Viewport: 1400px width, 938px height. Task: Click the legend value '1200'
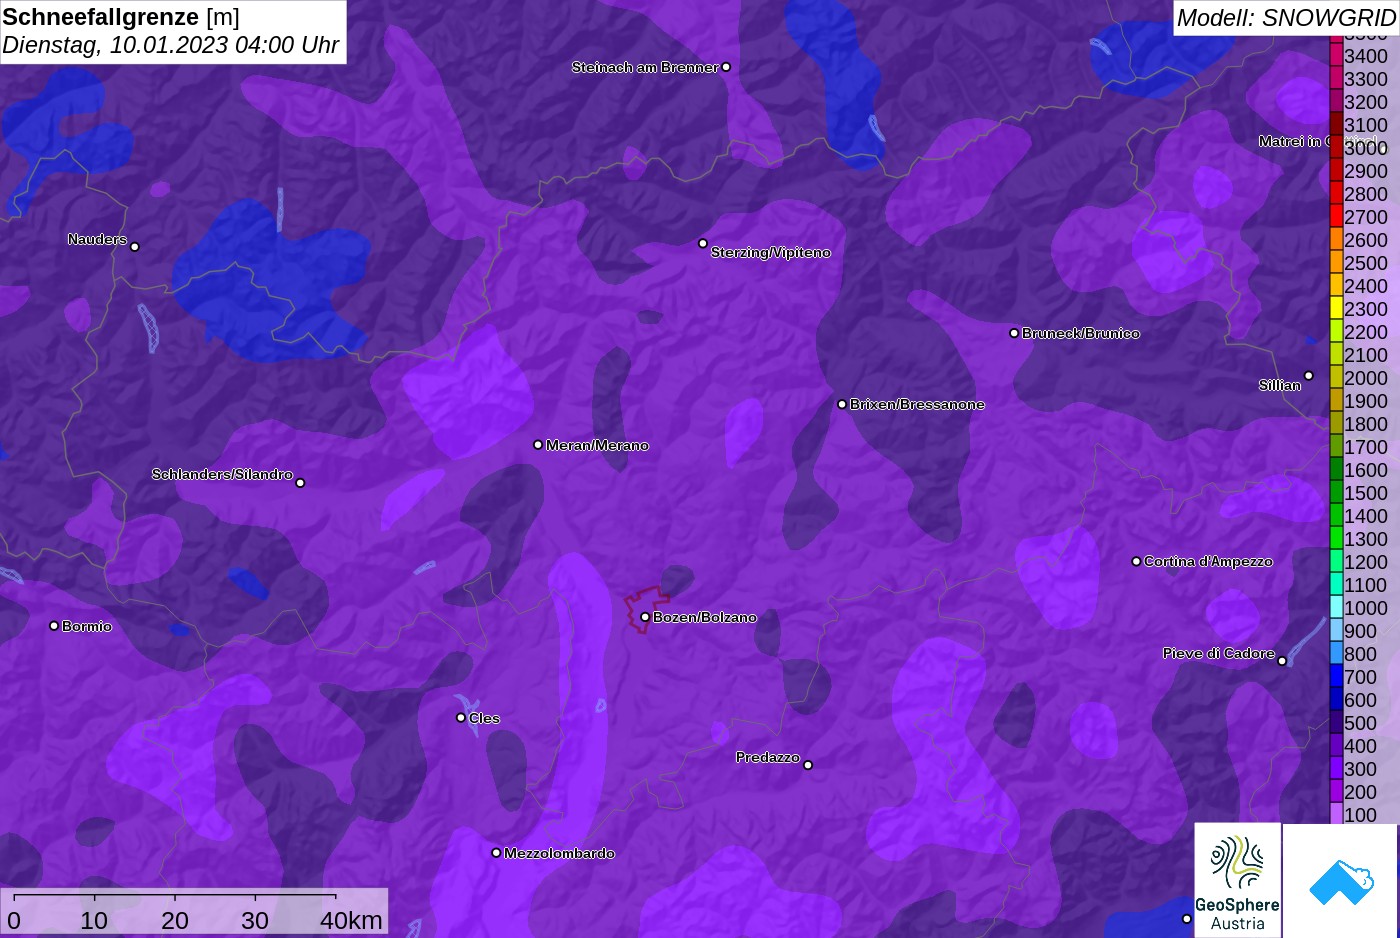pyautogui.click(x=1366, y=562)
